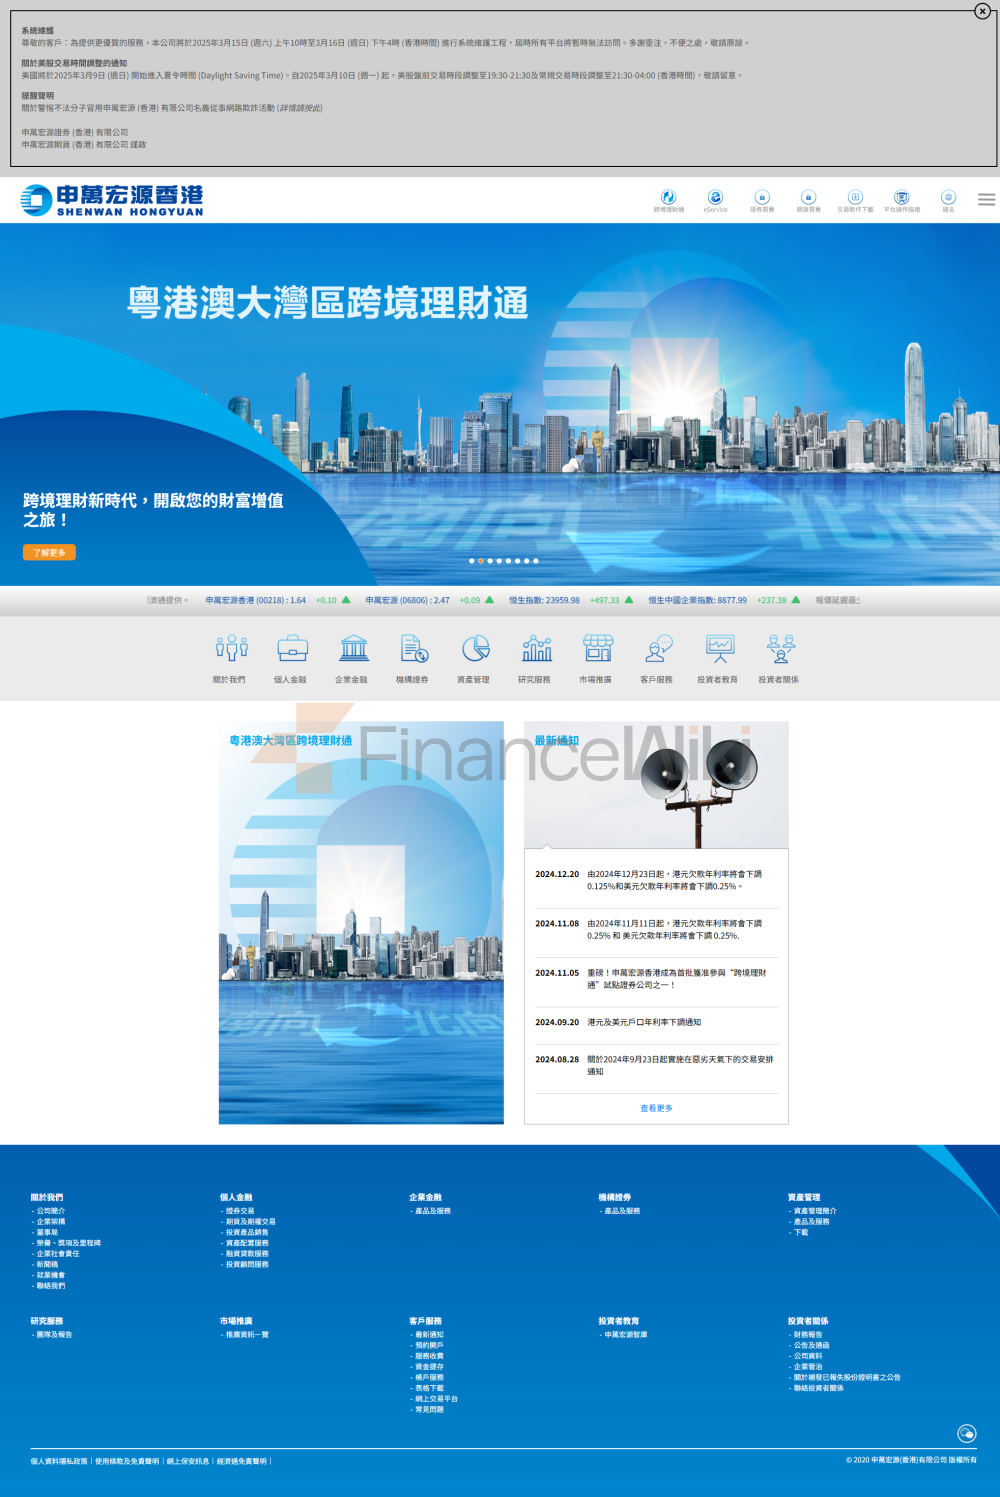The height and width of the screenshot is (1497, 1000).
Task: Open the 2024.11.08 interest rate notice
Action: 656,930
